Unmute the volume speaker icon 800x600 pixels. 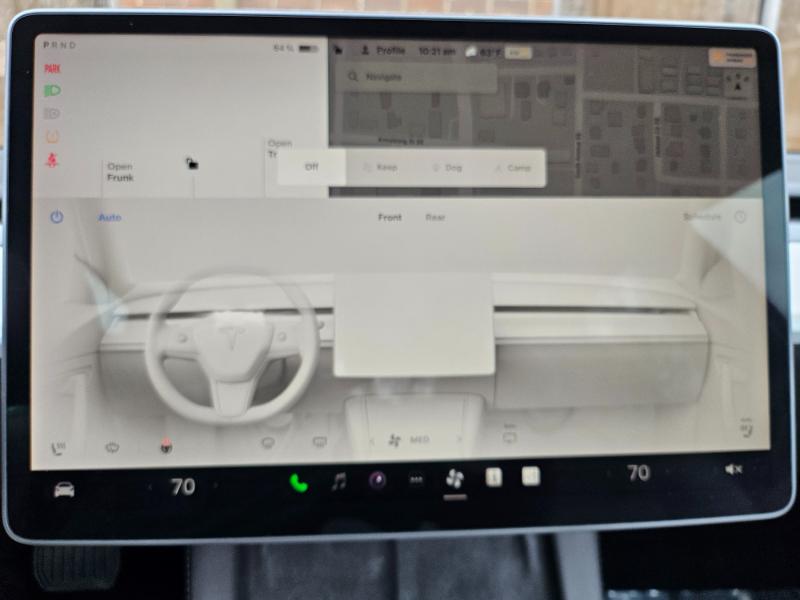point(733,469)
